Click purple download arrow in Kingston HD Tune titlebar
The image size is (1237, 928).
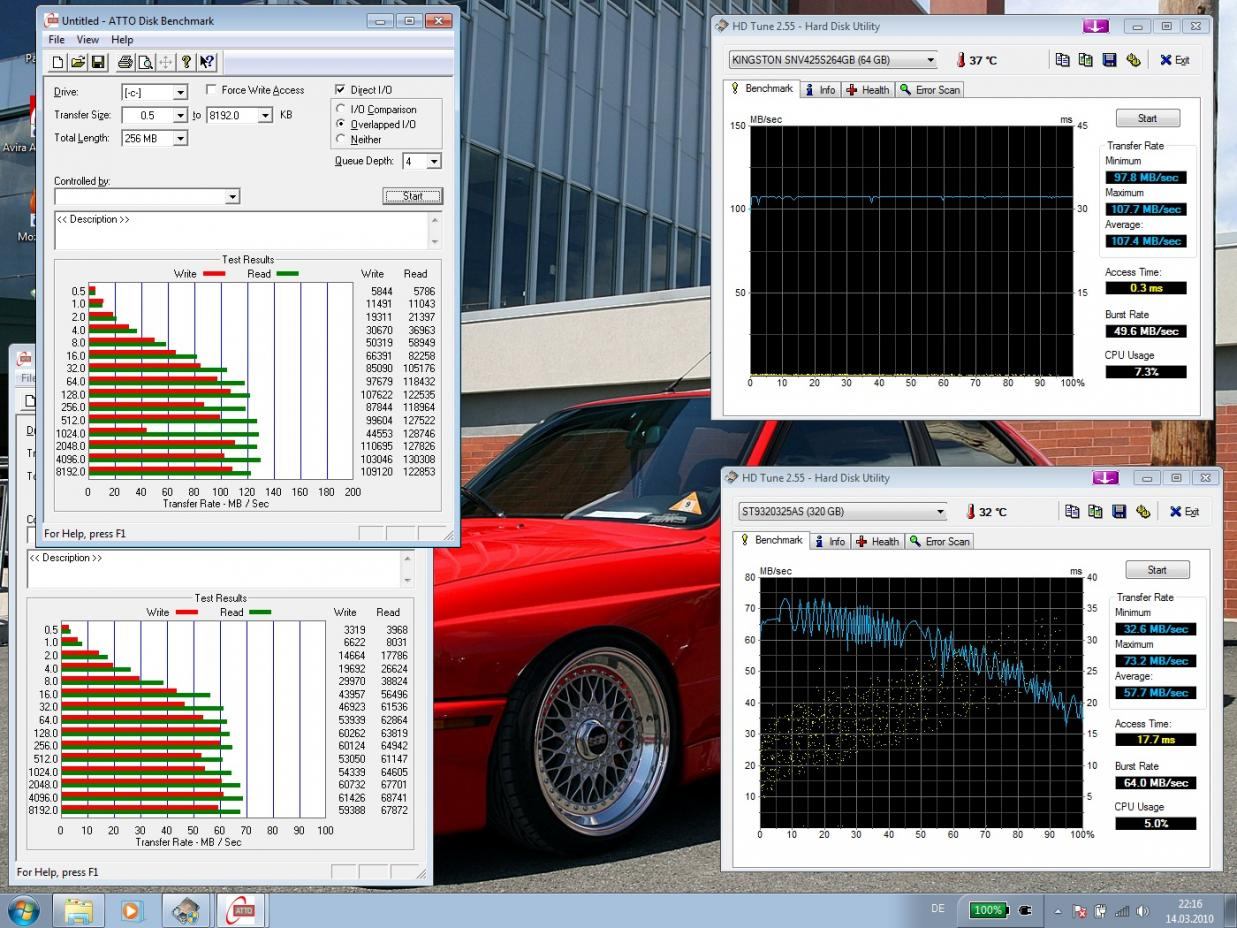click(1097, 26)
